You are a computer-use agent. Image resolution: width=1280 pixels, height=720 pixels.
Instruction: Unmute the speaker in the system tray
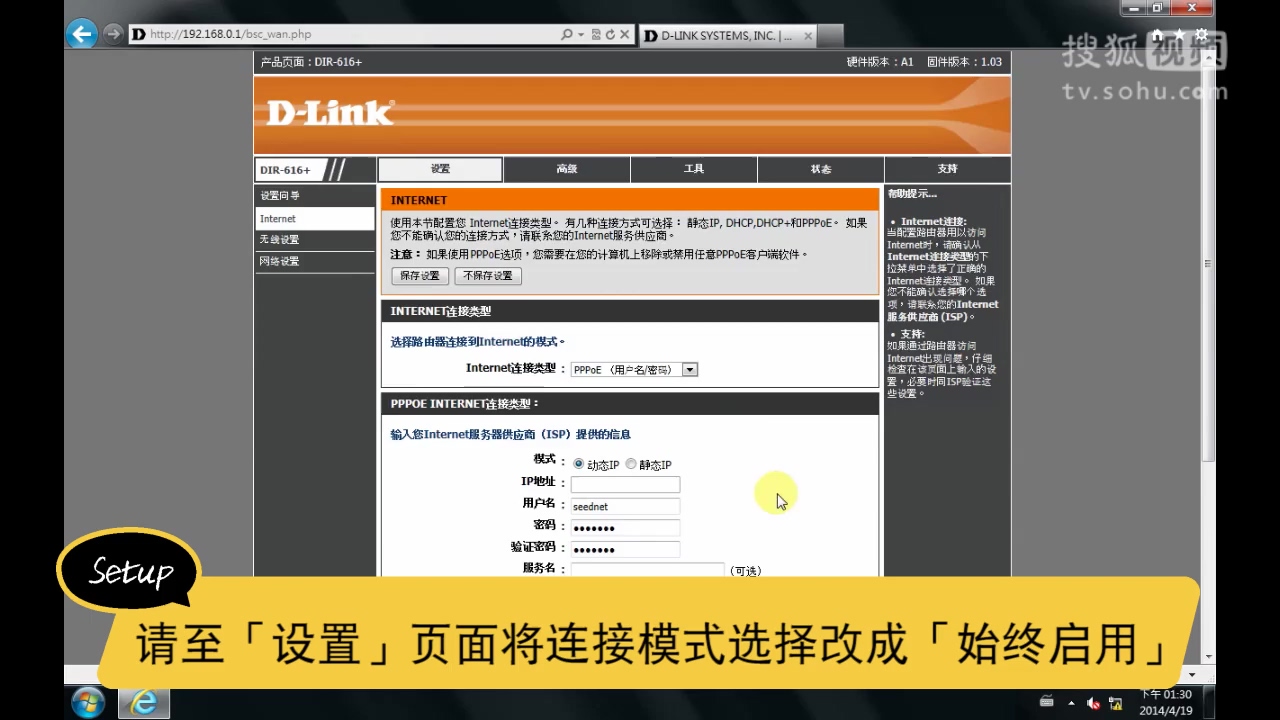tap(1093, 703)
